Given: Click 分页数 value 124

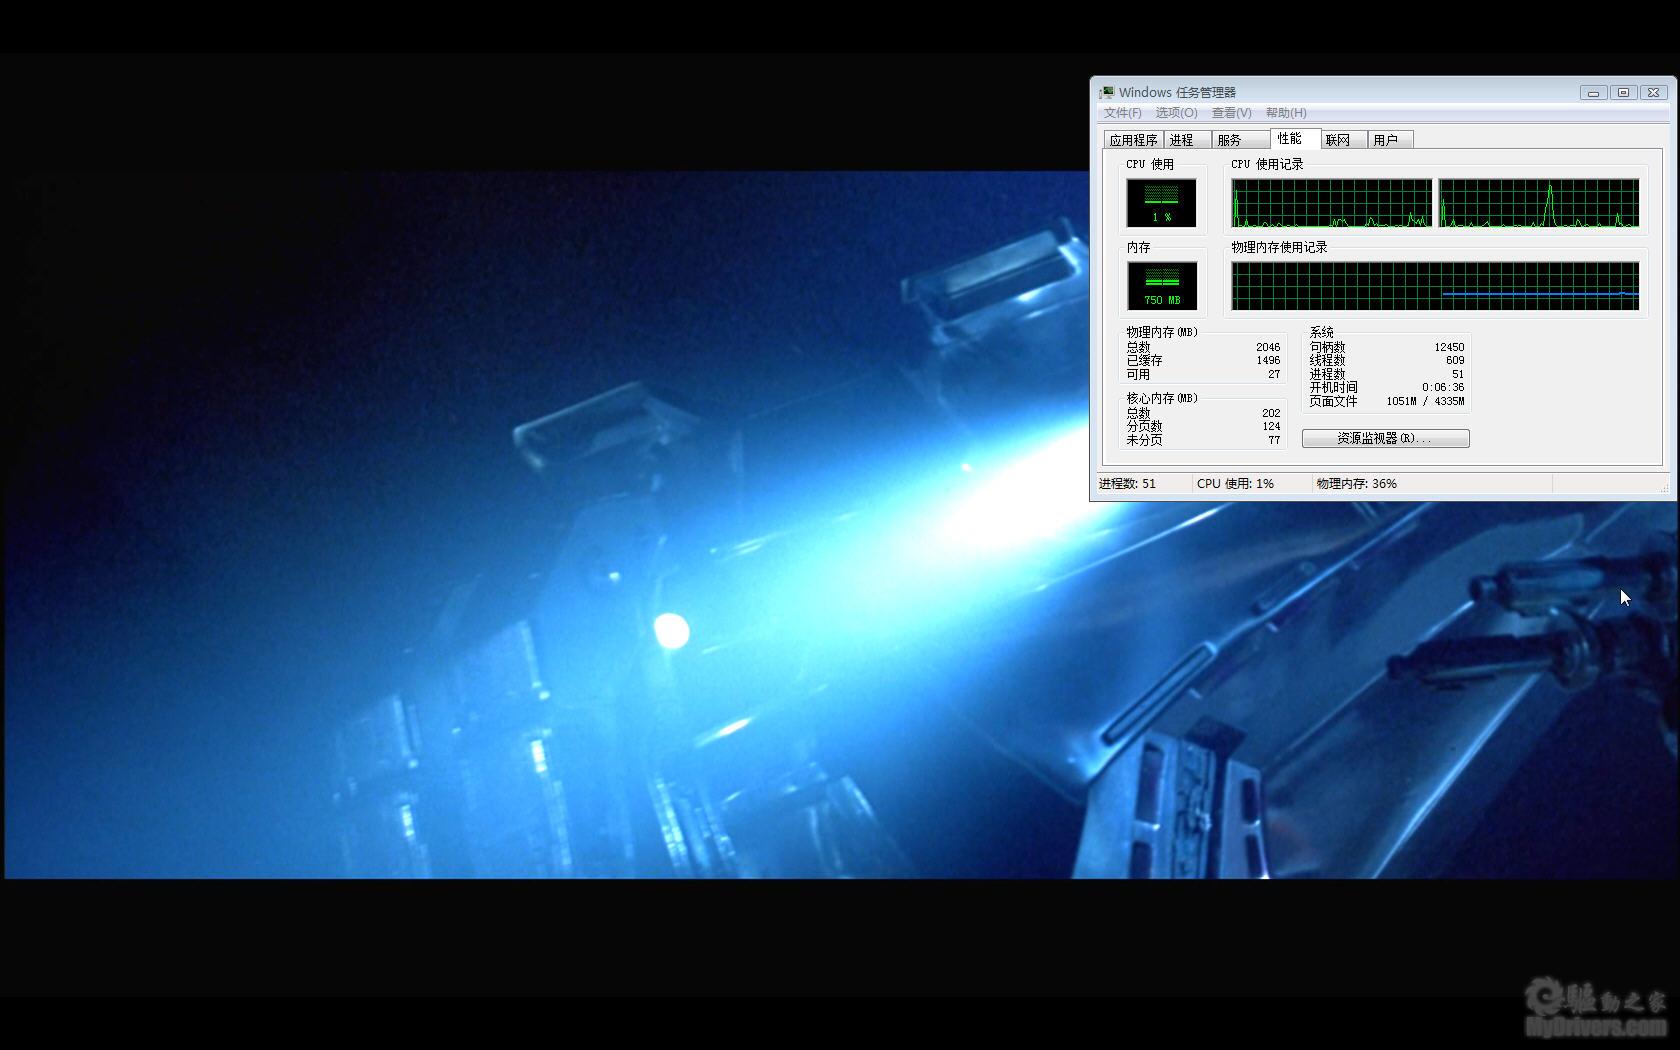Looking at the screenshot, I should point(1271,426).
